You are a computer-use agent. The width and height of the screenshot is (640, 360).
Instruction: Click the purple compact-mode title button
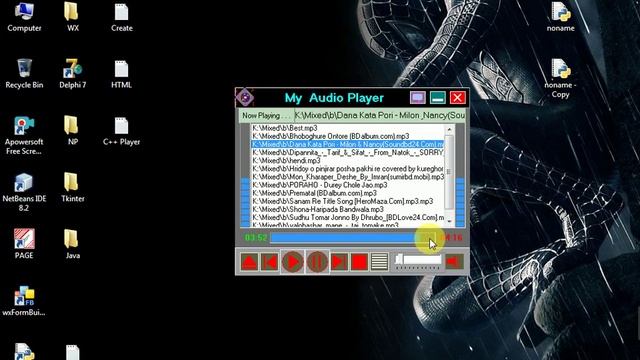[418, 98]
